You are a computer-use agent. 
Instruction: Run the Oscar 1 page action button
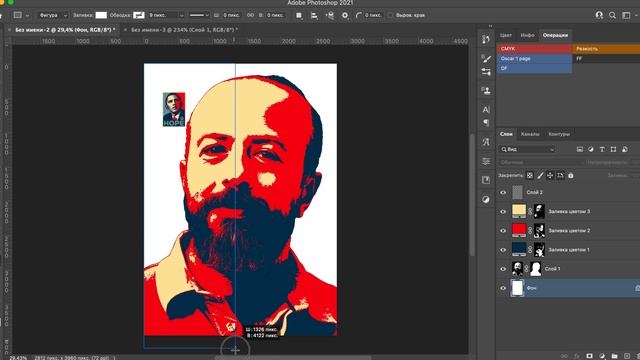(534, 58)
